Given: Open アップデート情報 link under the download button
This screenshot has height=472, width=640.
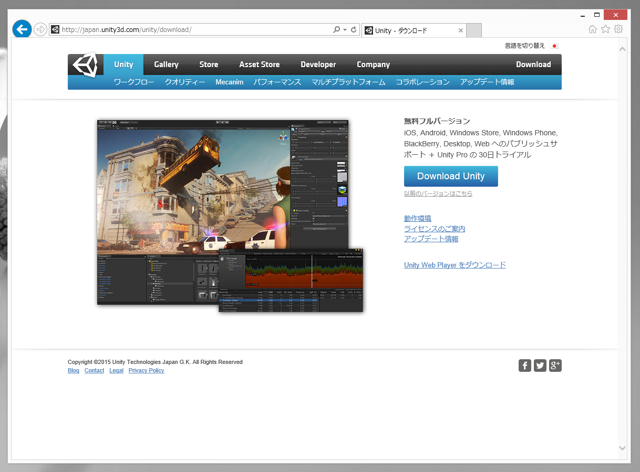Looking at the screenshot, I should 431,239.
